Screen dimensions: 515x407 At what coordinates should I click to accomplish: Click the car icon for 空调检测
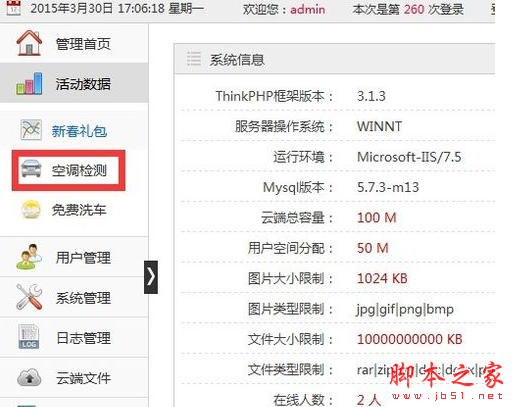[31, 168]
